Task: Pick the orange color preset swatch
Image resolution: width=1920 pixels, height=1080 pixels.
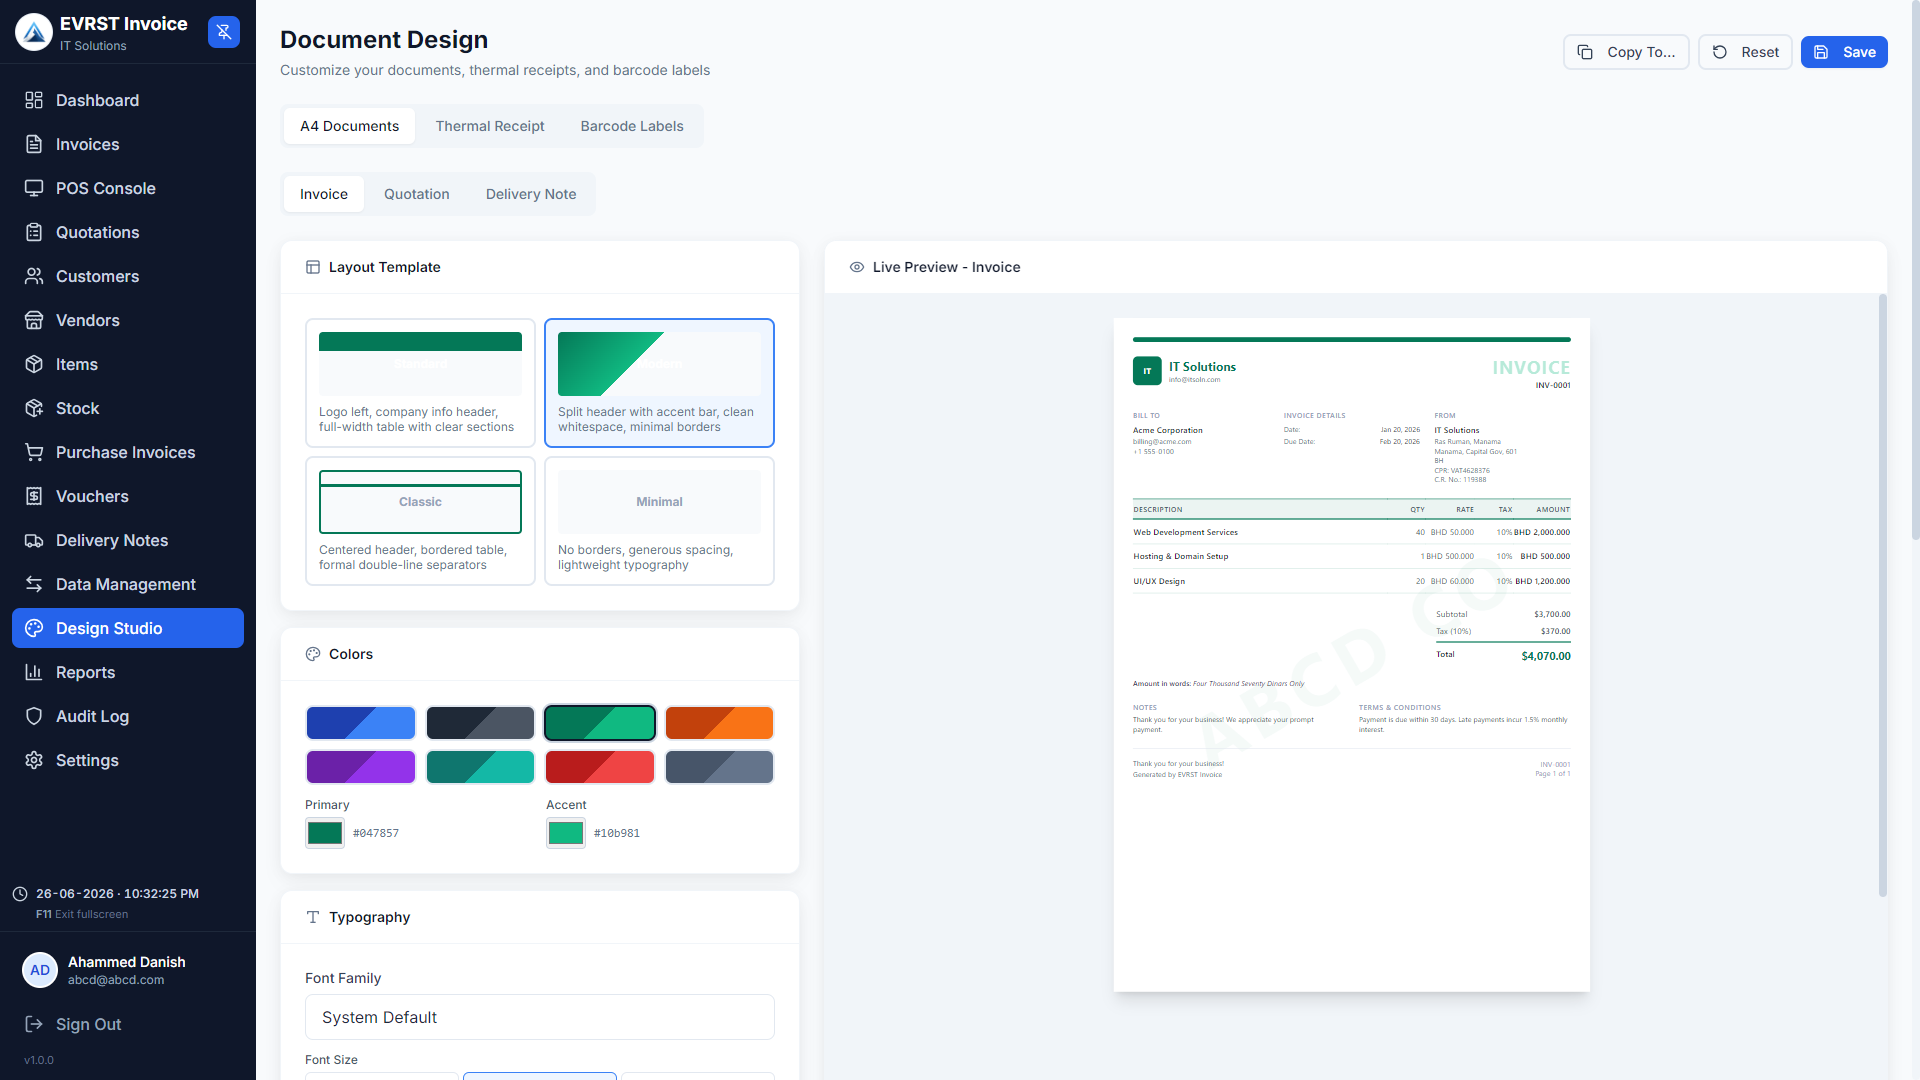Action: 720,723
